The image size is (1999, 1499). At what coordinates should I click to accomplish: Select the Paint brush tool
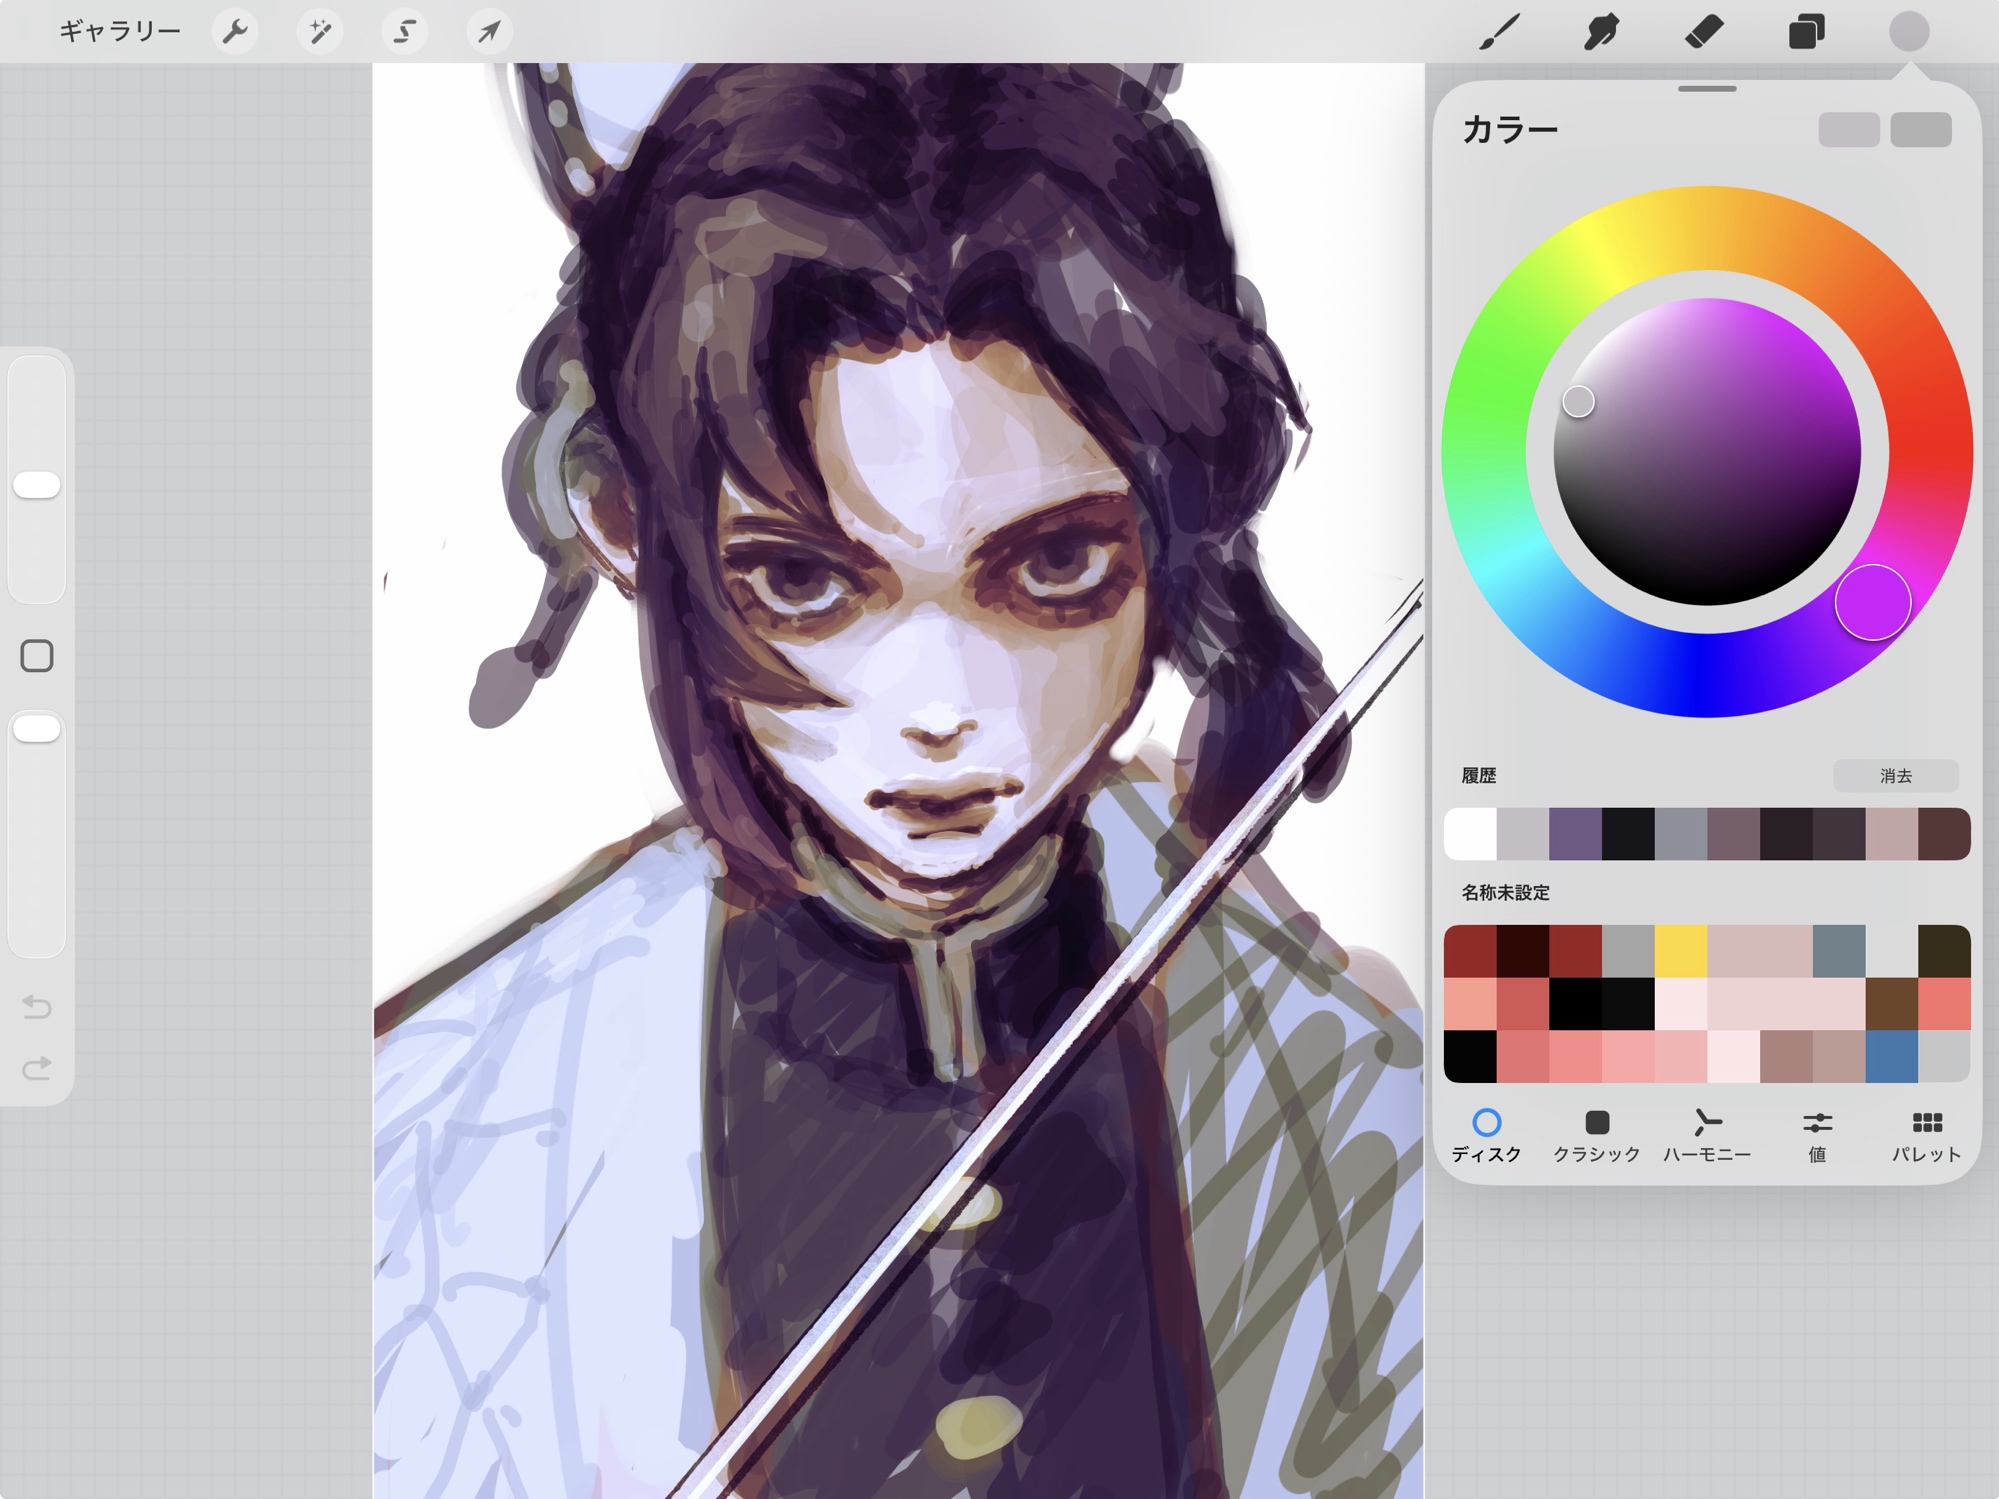[1499, 32]
